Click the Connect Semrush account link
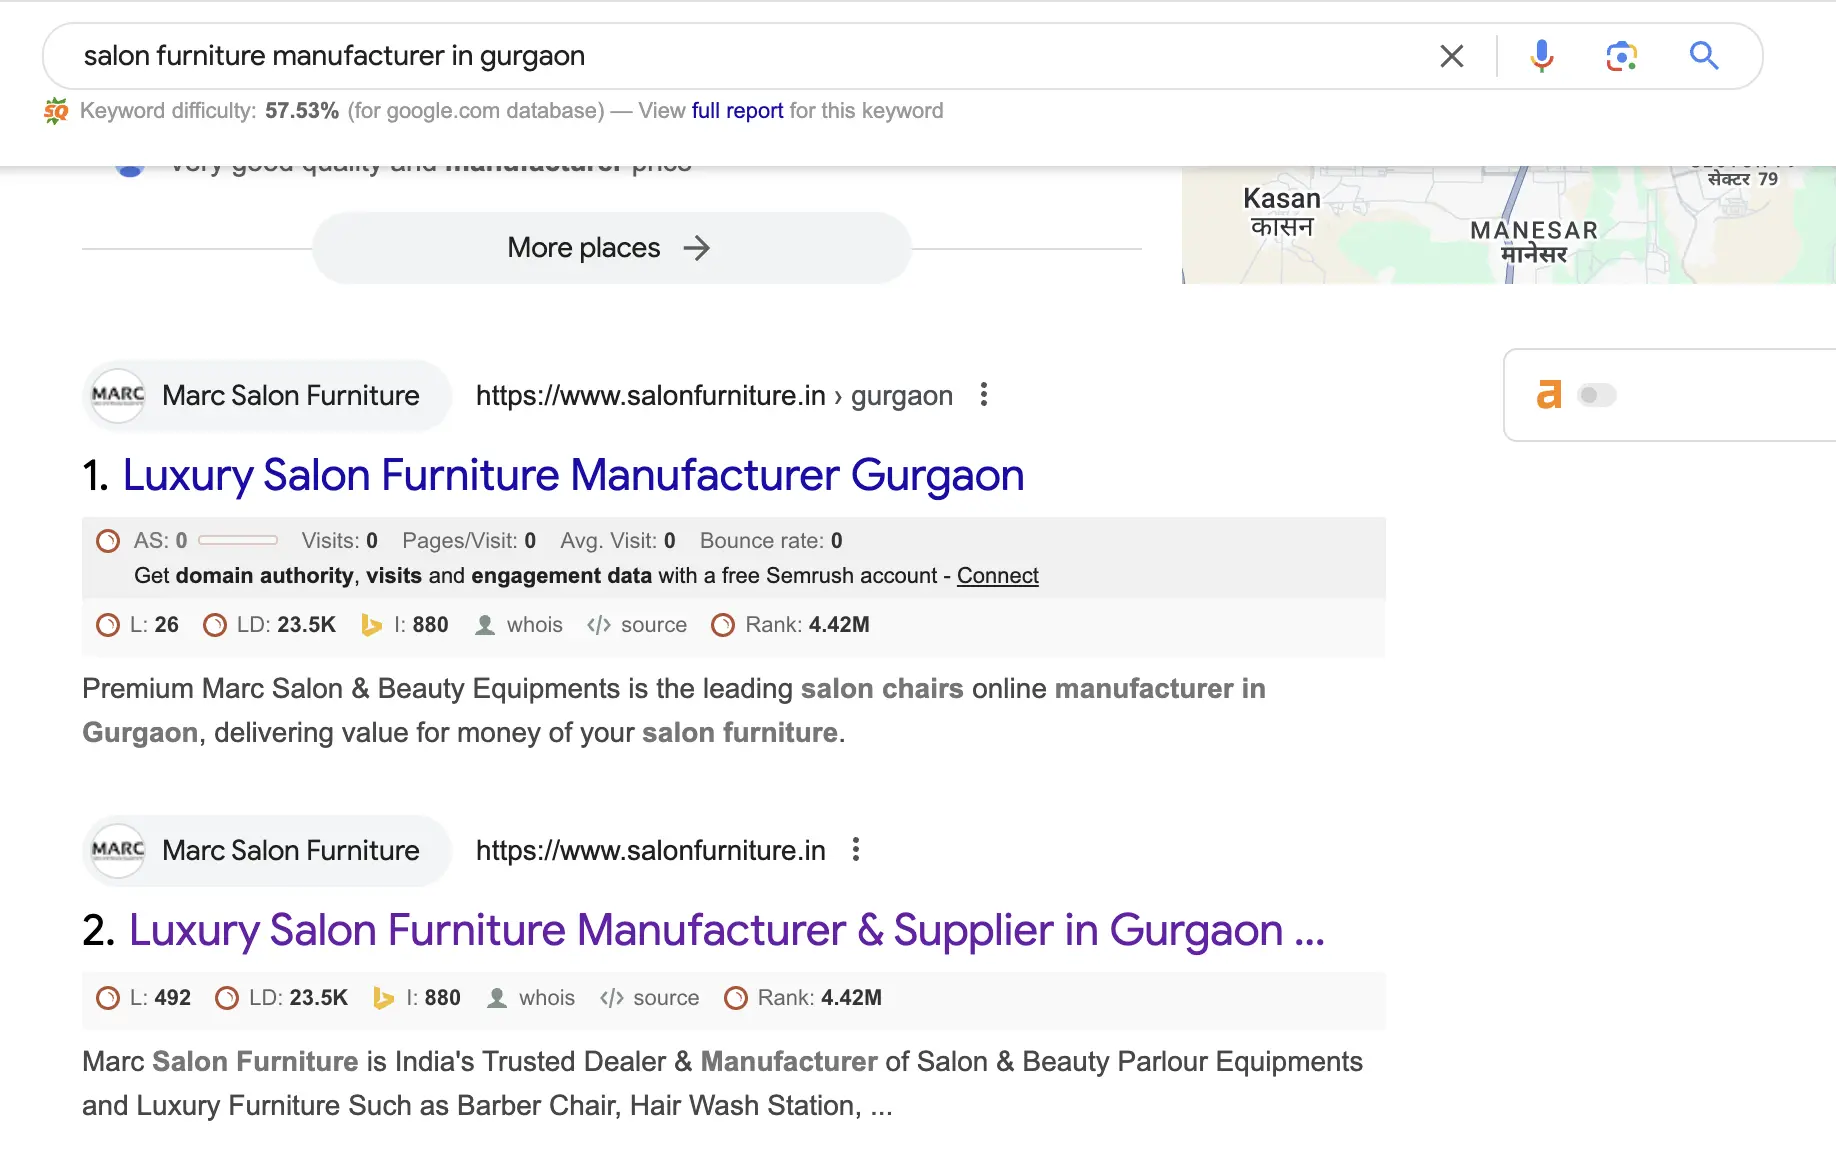 pyautogui.click(x=997, y=576)
